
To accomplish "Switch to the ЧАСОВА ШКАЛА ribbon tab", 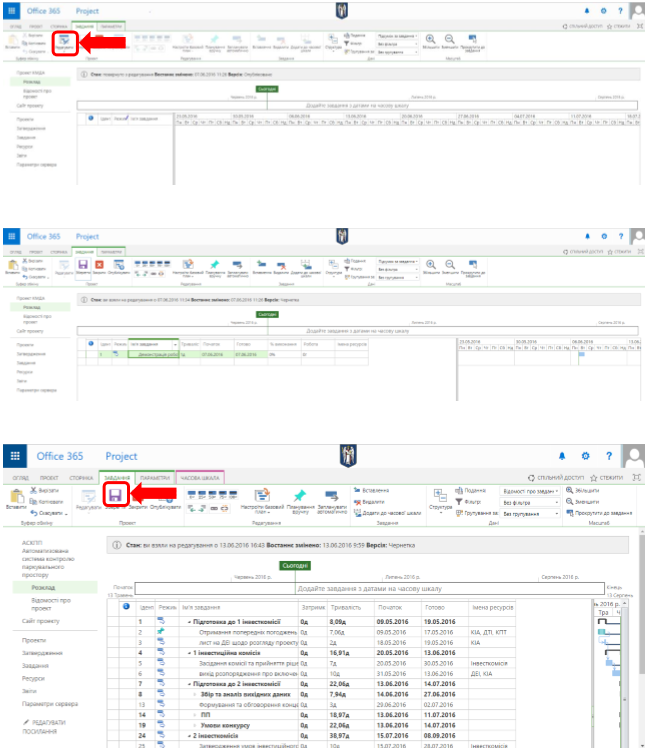I will 200,478.
